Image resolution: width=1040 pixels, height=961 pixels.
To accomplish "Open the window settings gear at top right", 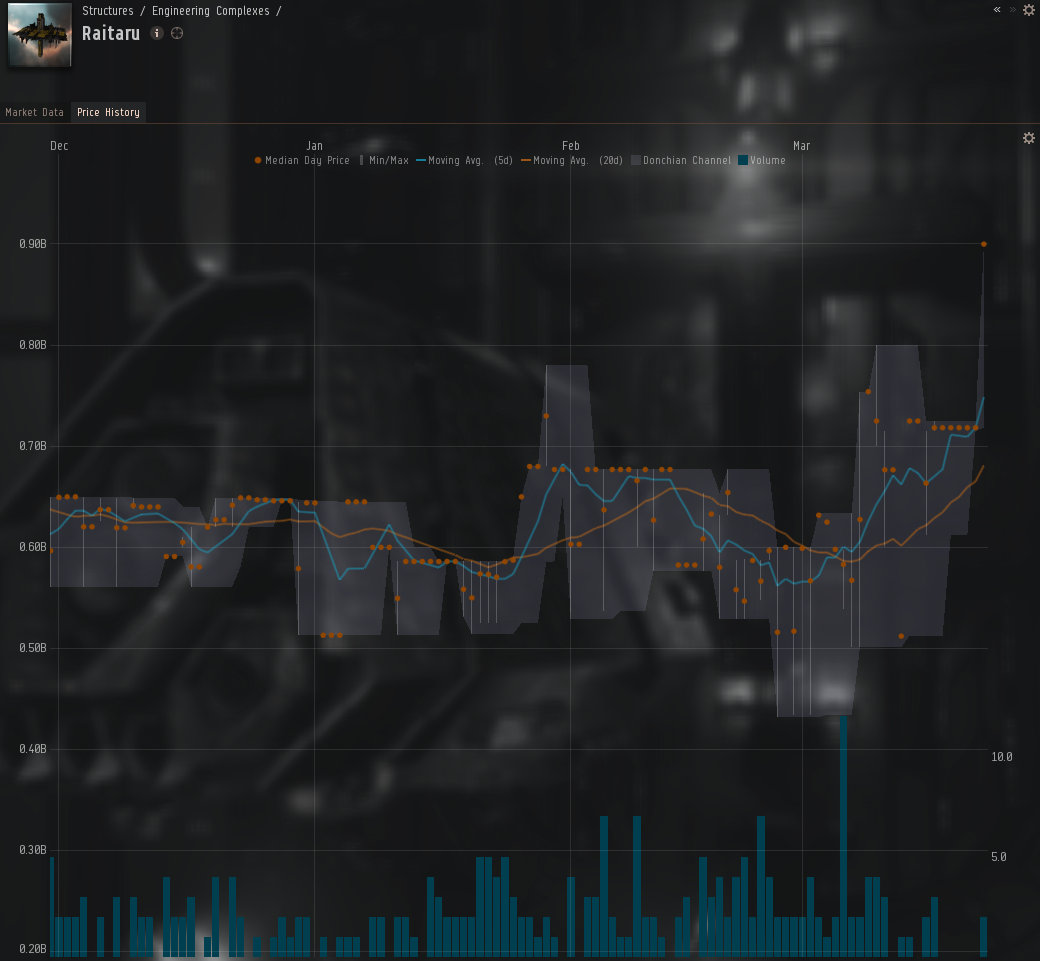I will (x=1029, y=10).
